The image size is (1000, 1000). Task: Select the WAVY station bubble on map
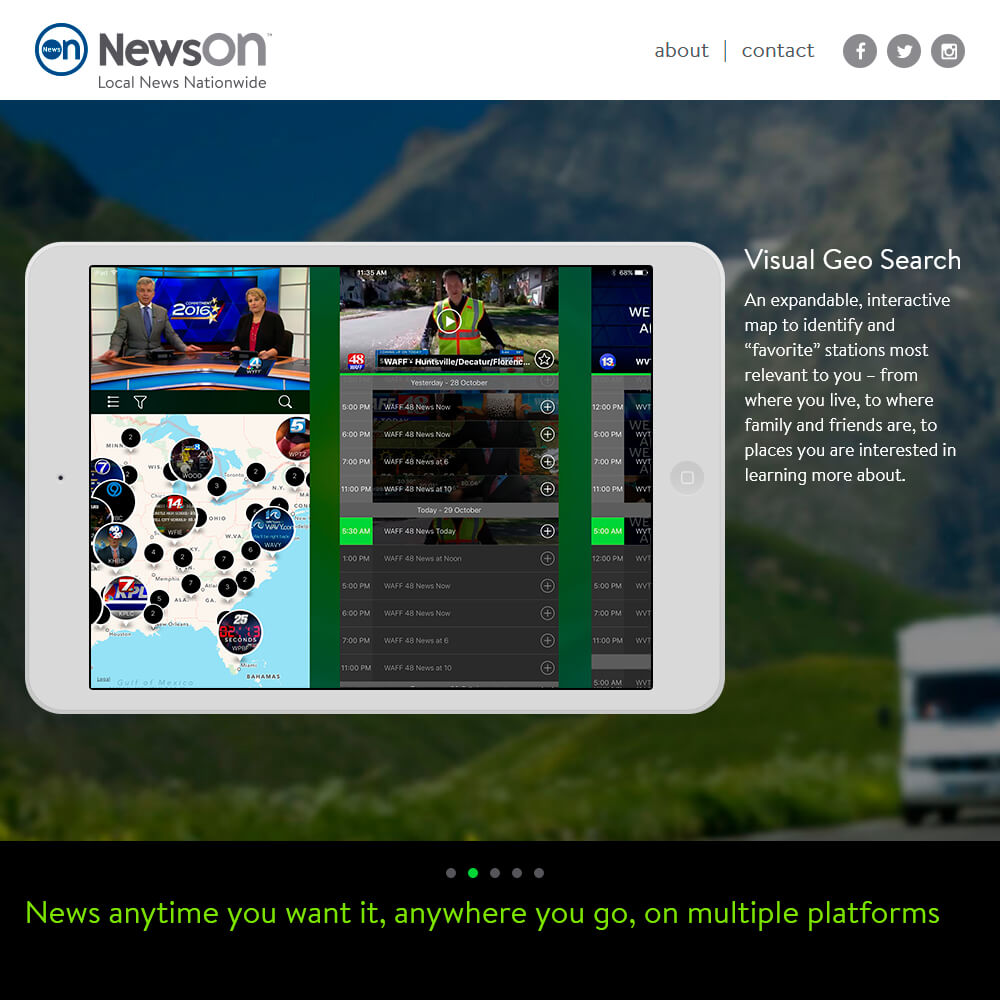coord(272,529)
